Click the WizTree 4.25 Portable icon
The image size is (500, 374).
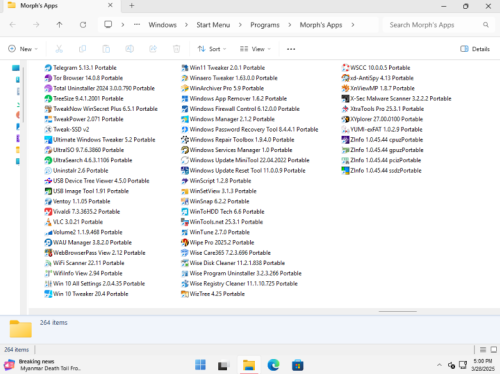click(x=185, y=294)
